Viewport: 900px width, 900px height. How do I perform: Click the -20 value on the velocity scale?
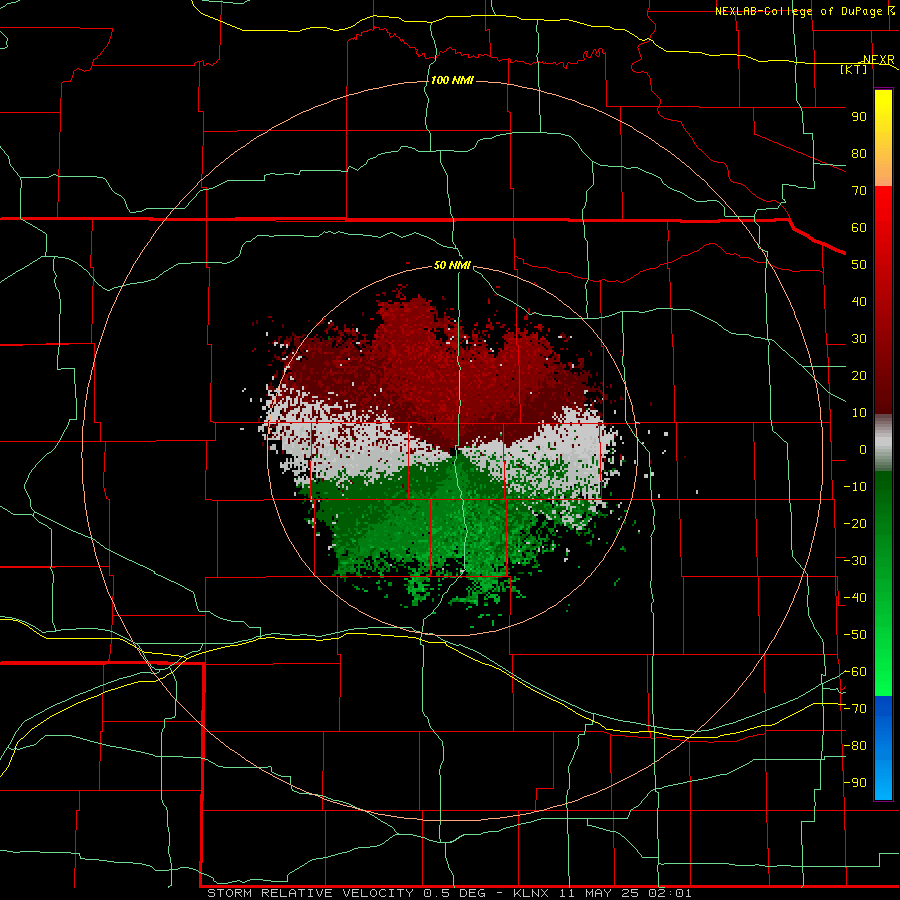855,523
